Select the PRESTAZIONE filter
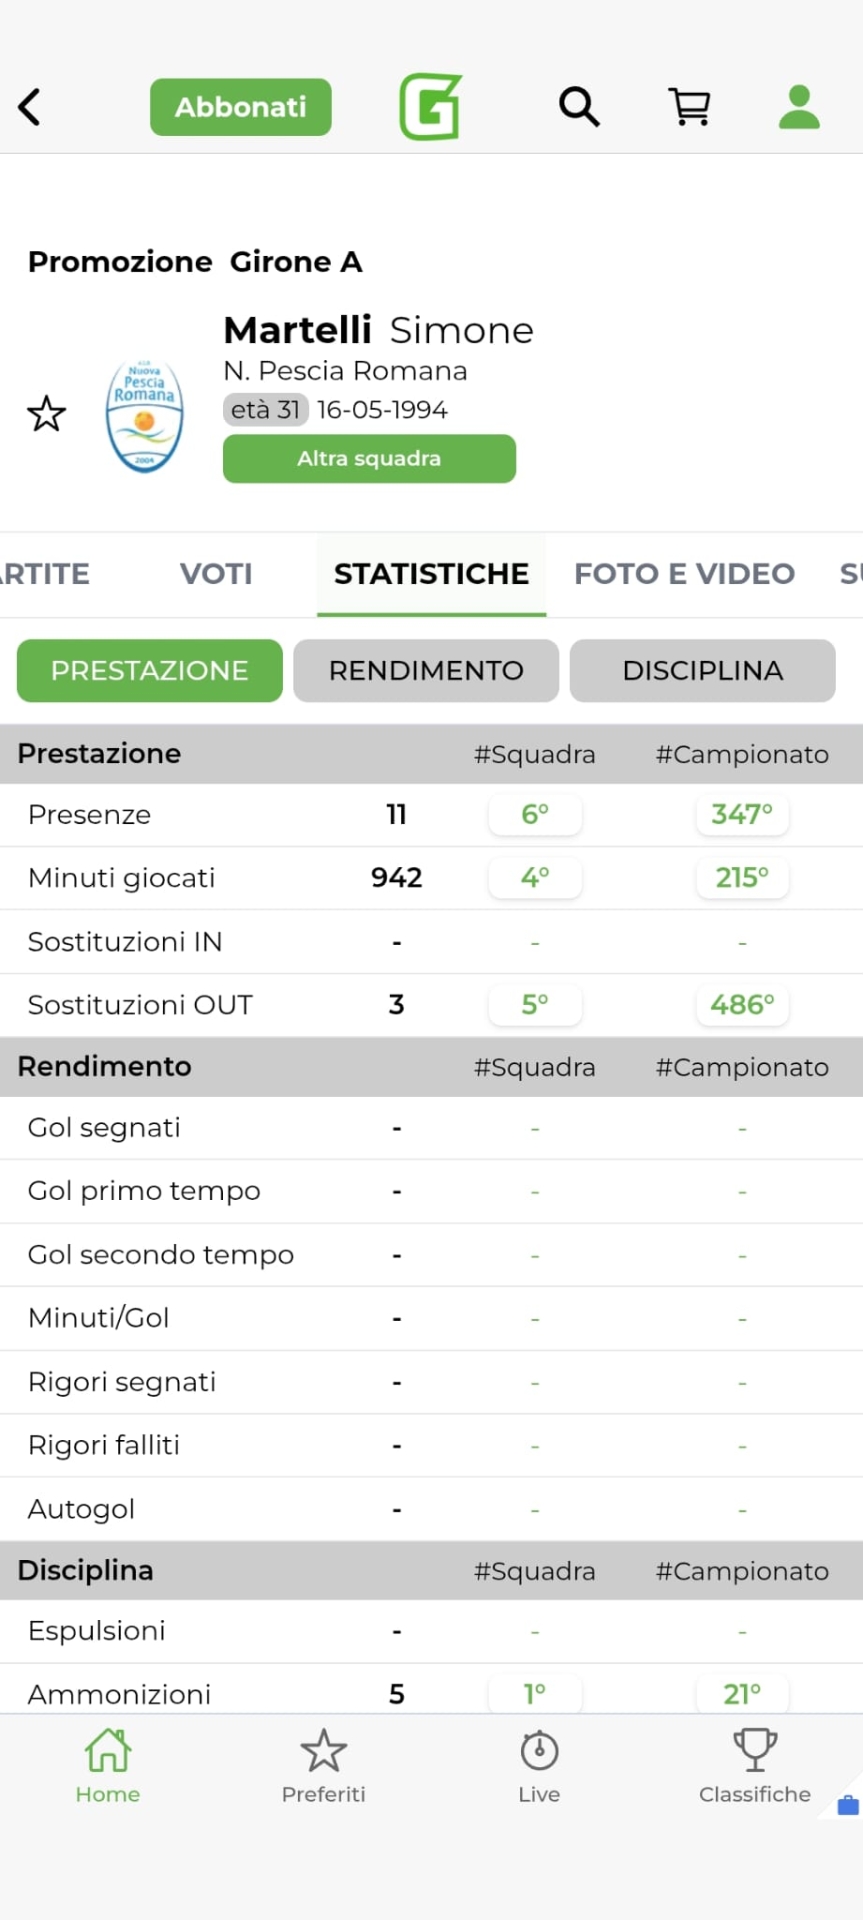The width and height of the screenshot is (863, 1920). (x=150, y=671)
